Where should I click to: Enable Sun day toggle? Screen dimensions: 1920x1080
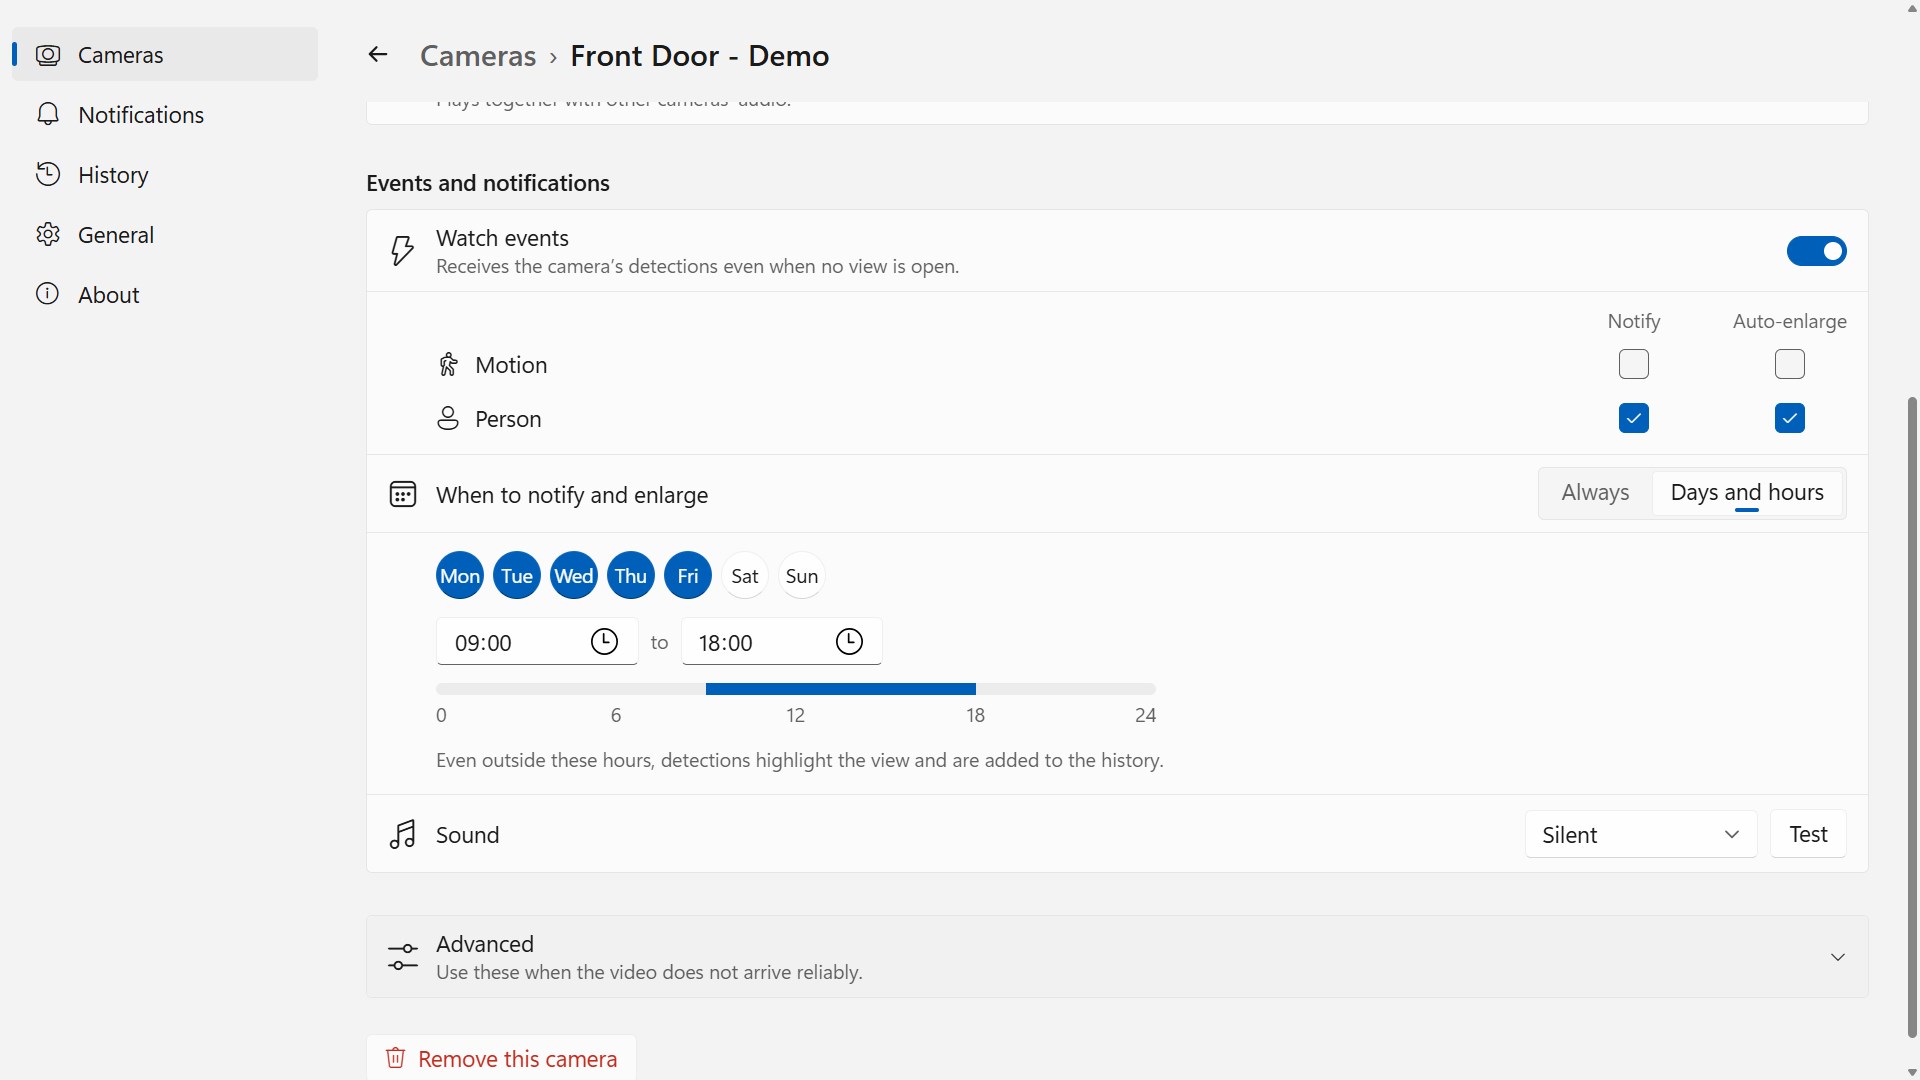pyautogui.click(x=802, y=576)
